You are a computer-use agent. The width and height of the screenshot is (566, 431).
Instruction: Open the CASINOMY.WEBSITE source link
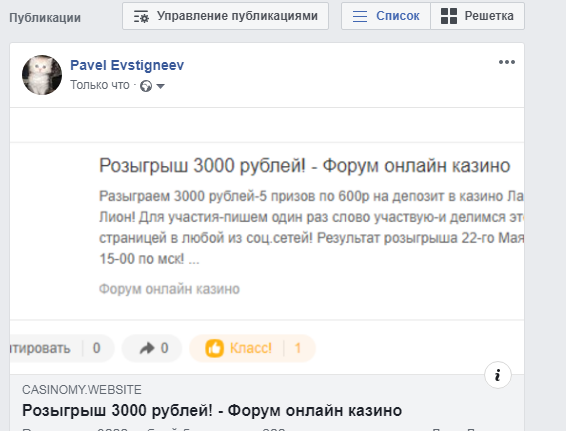82,390
